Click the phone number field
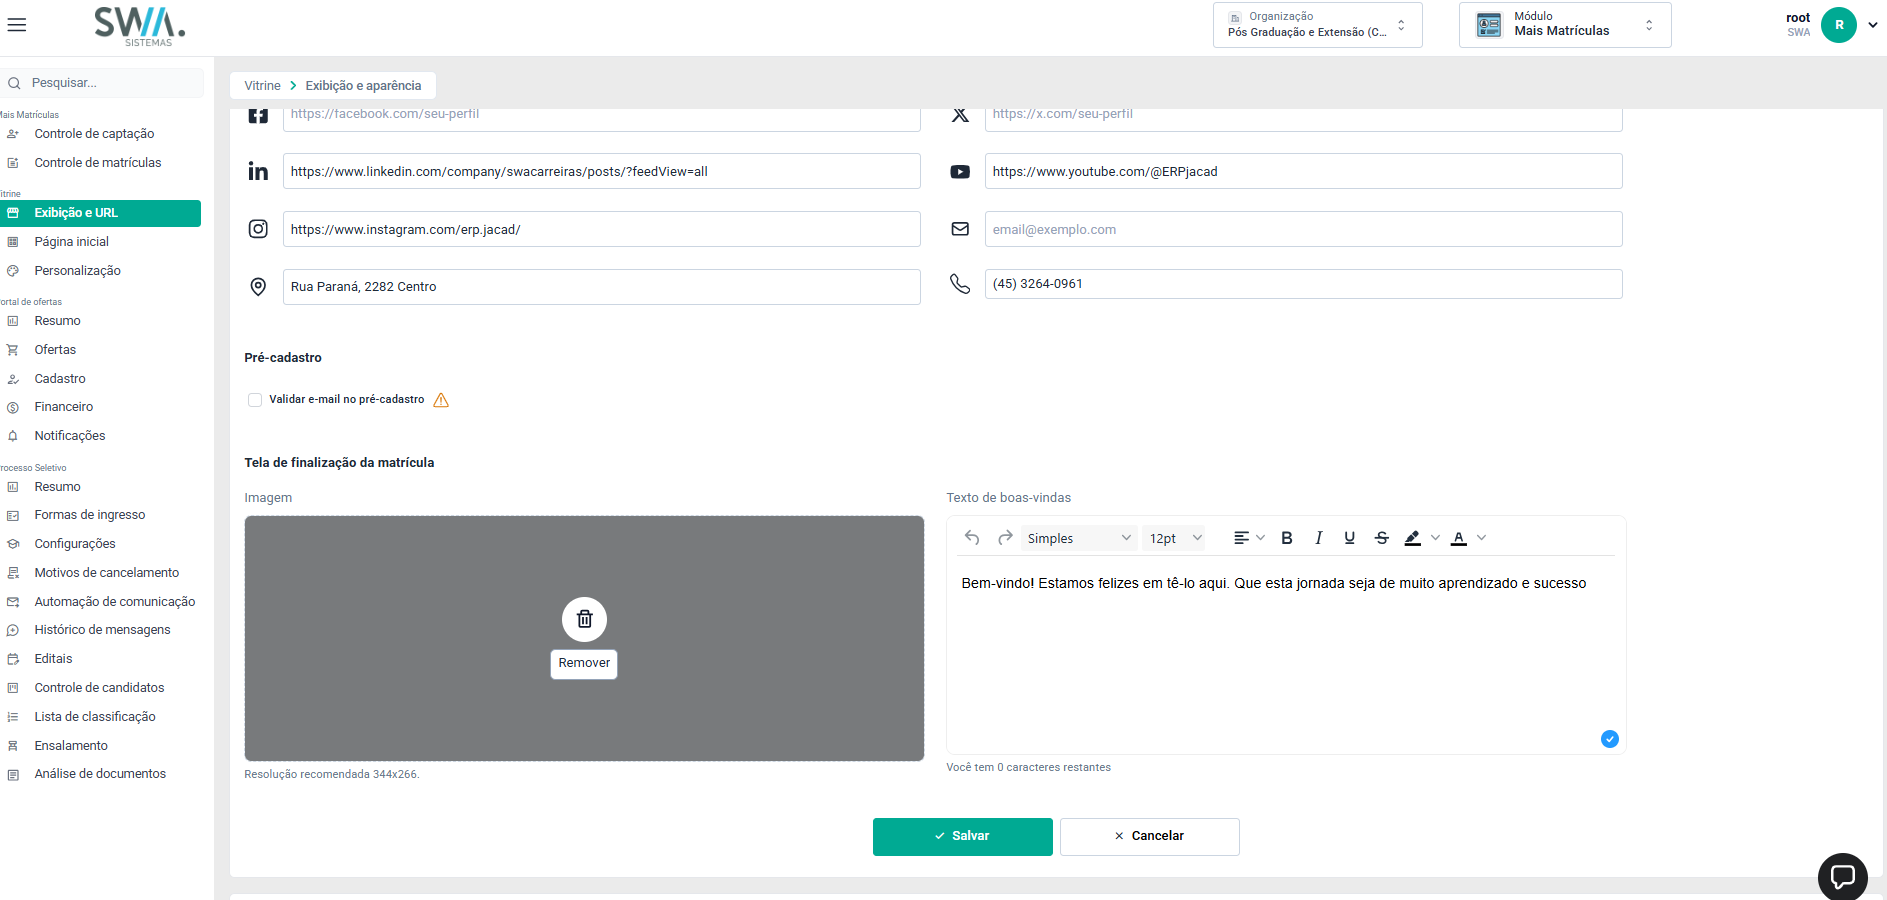This screenshot has width=1887, height=900. [1303, 284]
